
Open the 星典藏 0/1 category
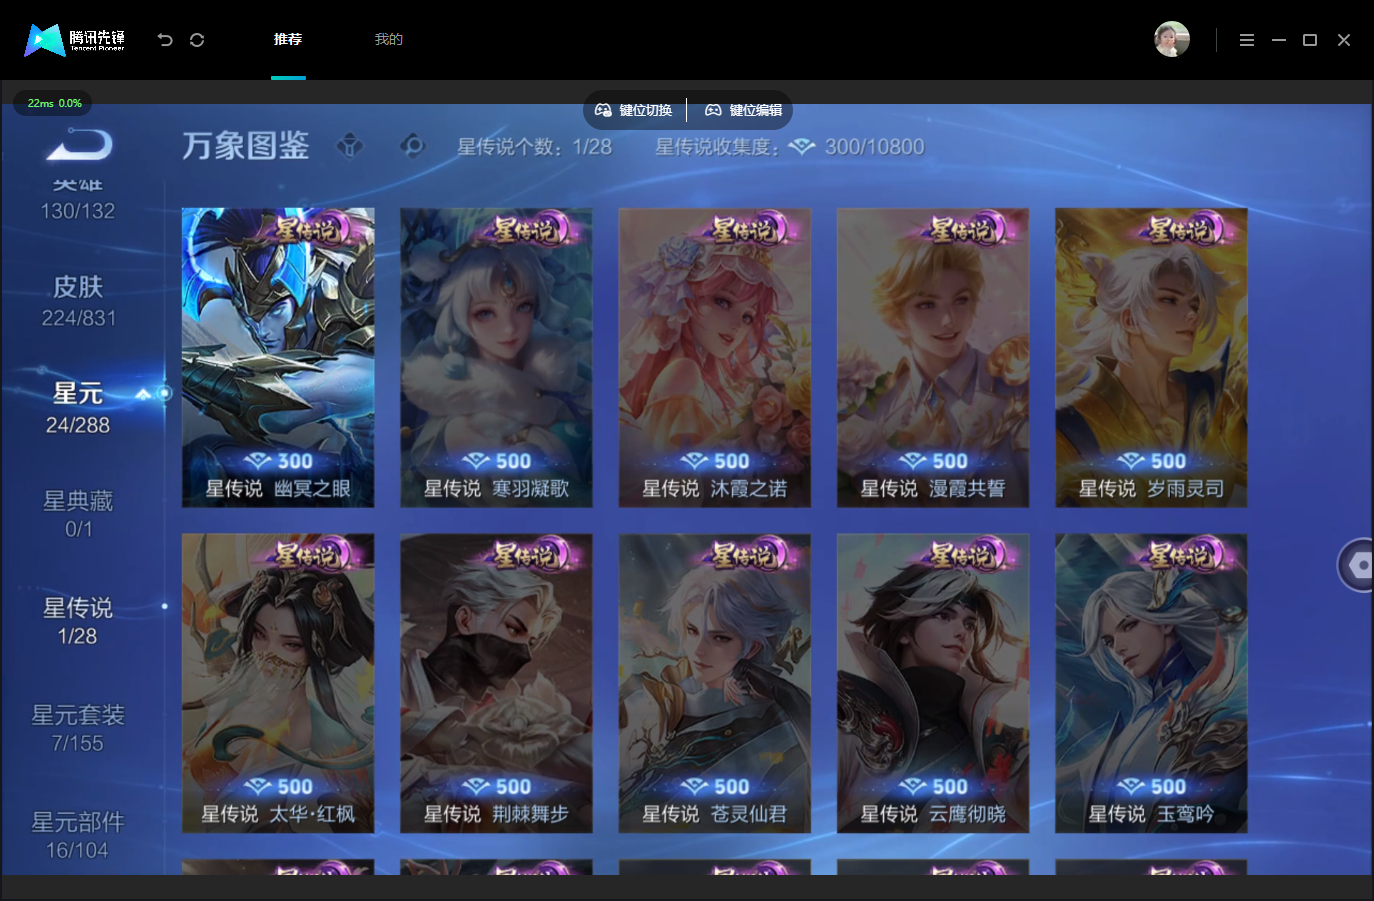78,514
